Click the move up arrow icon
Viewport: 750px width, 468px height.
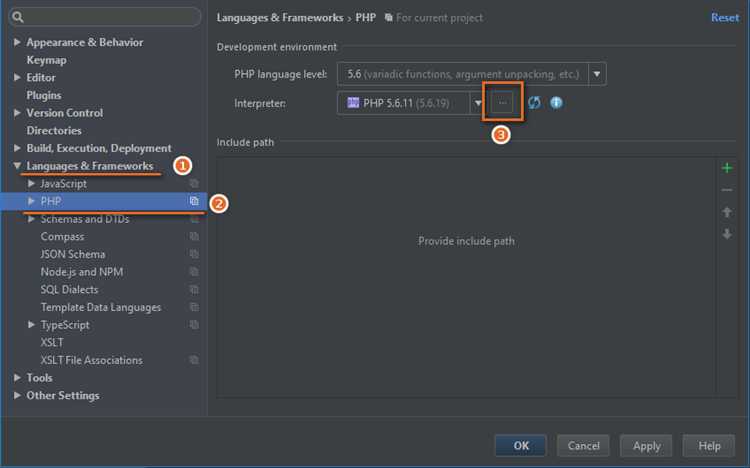click(x=727, y=212)
